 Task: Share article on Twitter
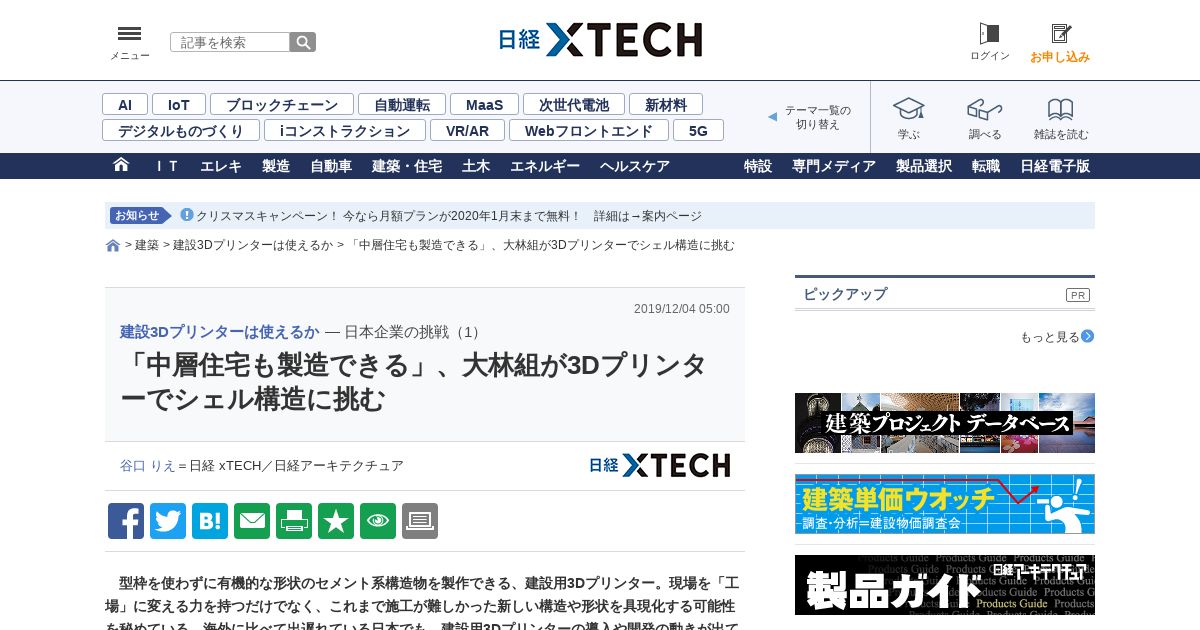point(168,521)
